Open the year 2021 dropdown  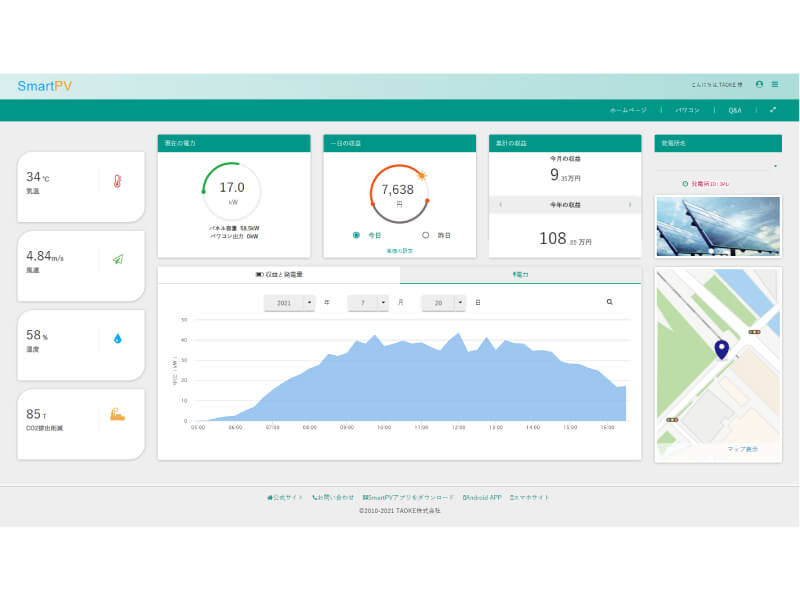pos(310,302)
